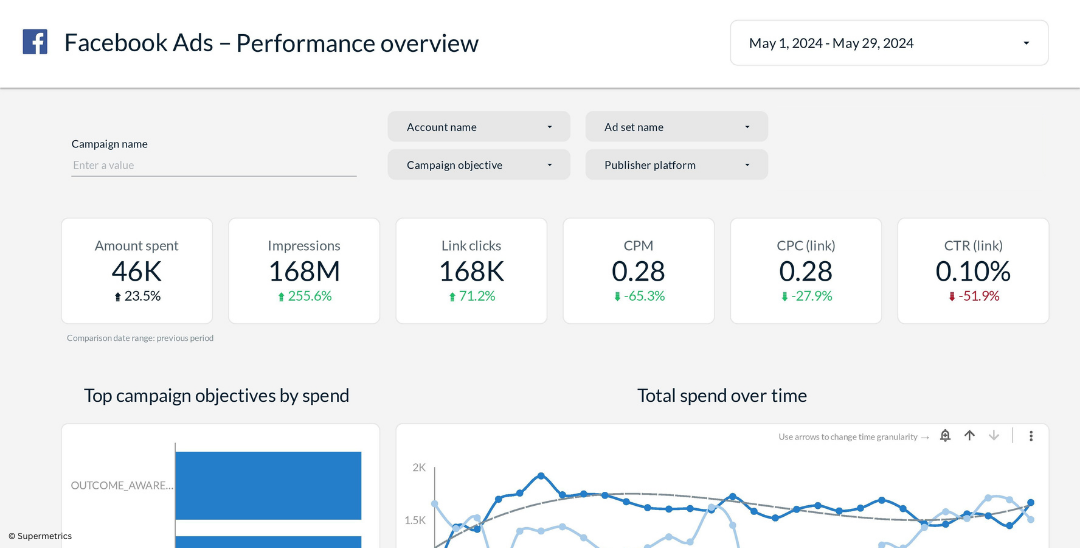Select the Amount spent scorecard
This screenshot has height=548, width=1080.
point(137,271)
